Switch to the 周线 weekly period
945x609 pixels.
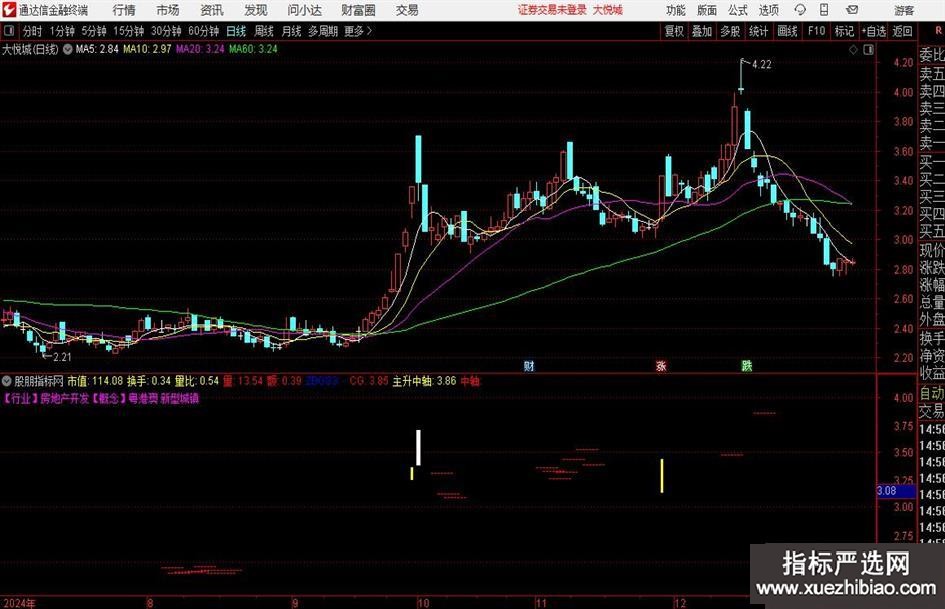(x=264, y=31)
